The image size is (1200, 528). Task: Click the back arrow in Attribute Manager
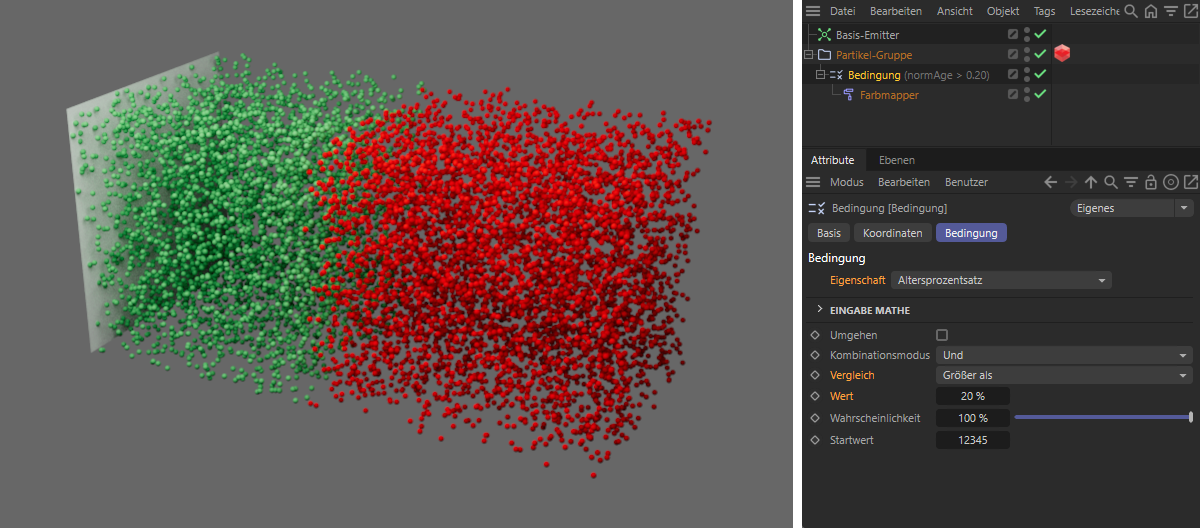tap(1051, 182)
